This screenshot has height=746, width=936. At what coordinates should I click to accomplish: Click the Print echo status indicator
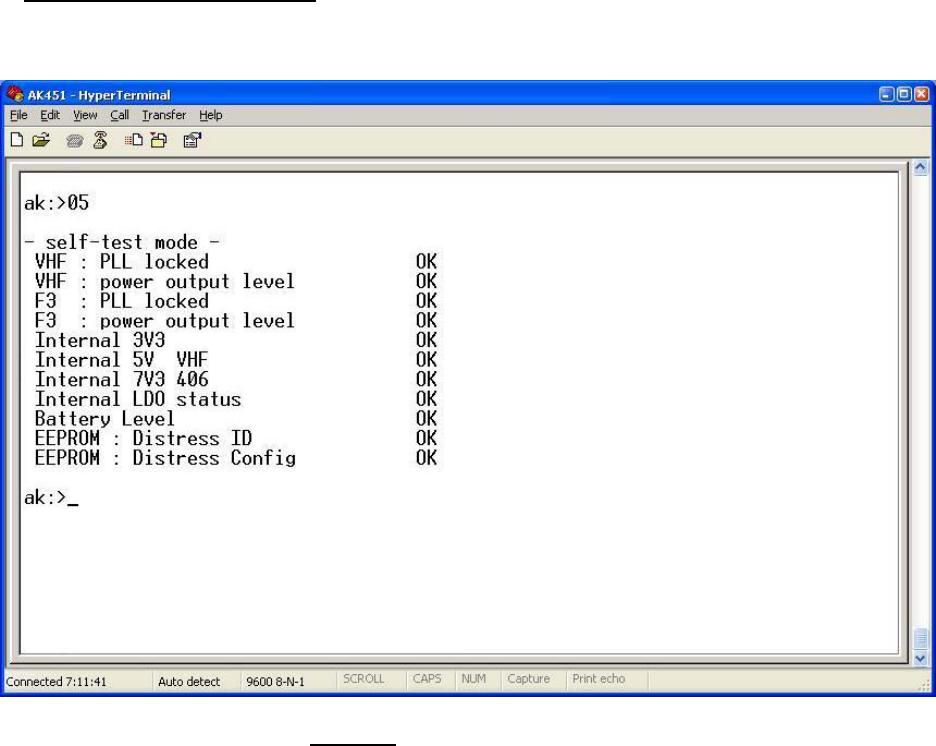(x=598, y=680)
